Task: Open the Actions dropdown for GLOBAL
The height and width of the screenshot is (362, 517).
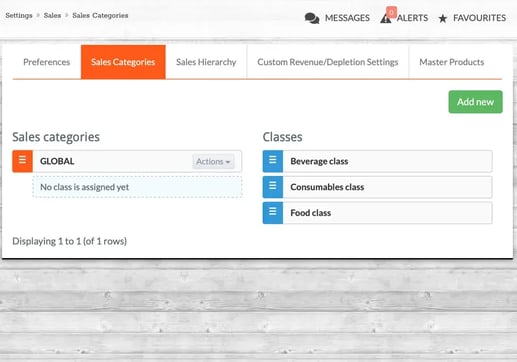Action: (213, 161)
